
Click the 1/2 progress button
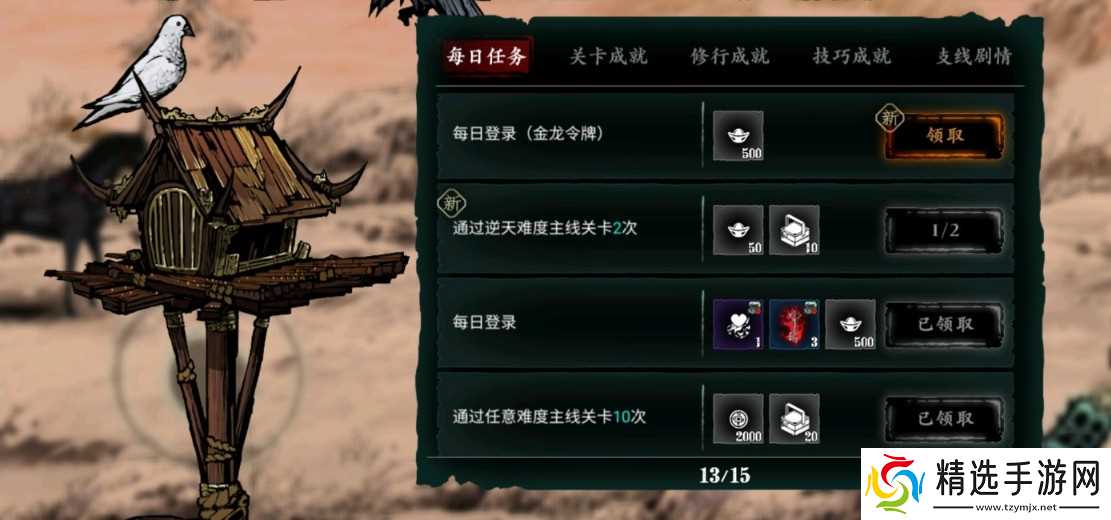(944, 230)
